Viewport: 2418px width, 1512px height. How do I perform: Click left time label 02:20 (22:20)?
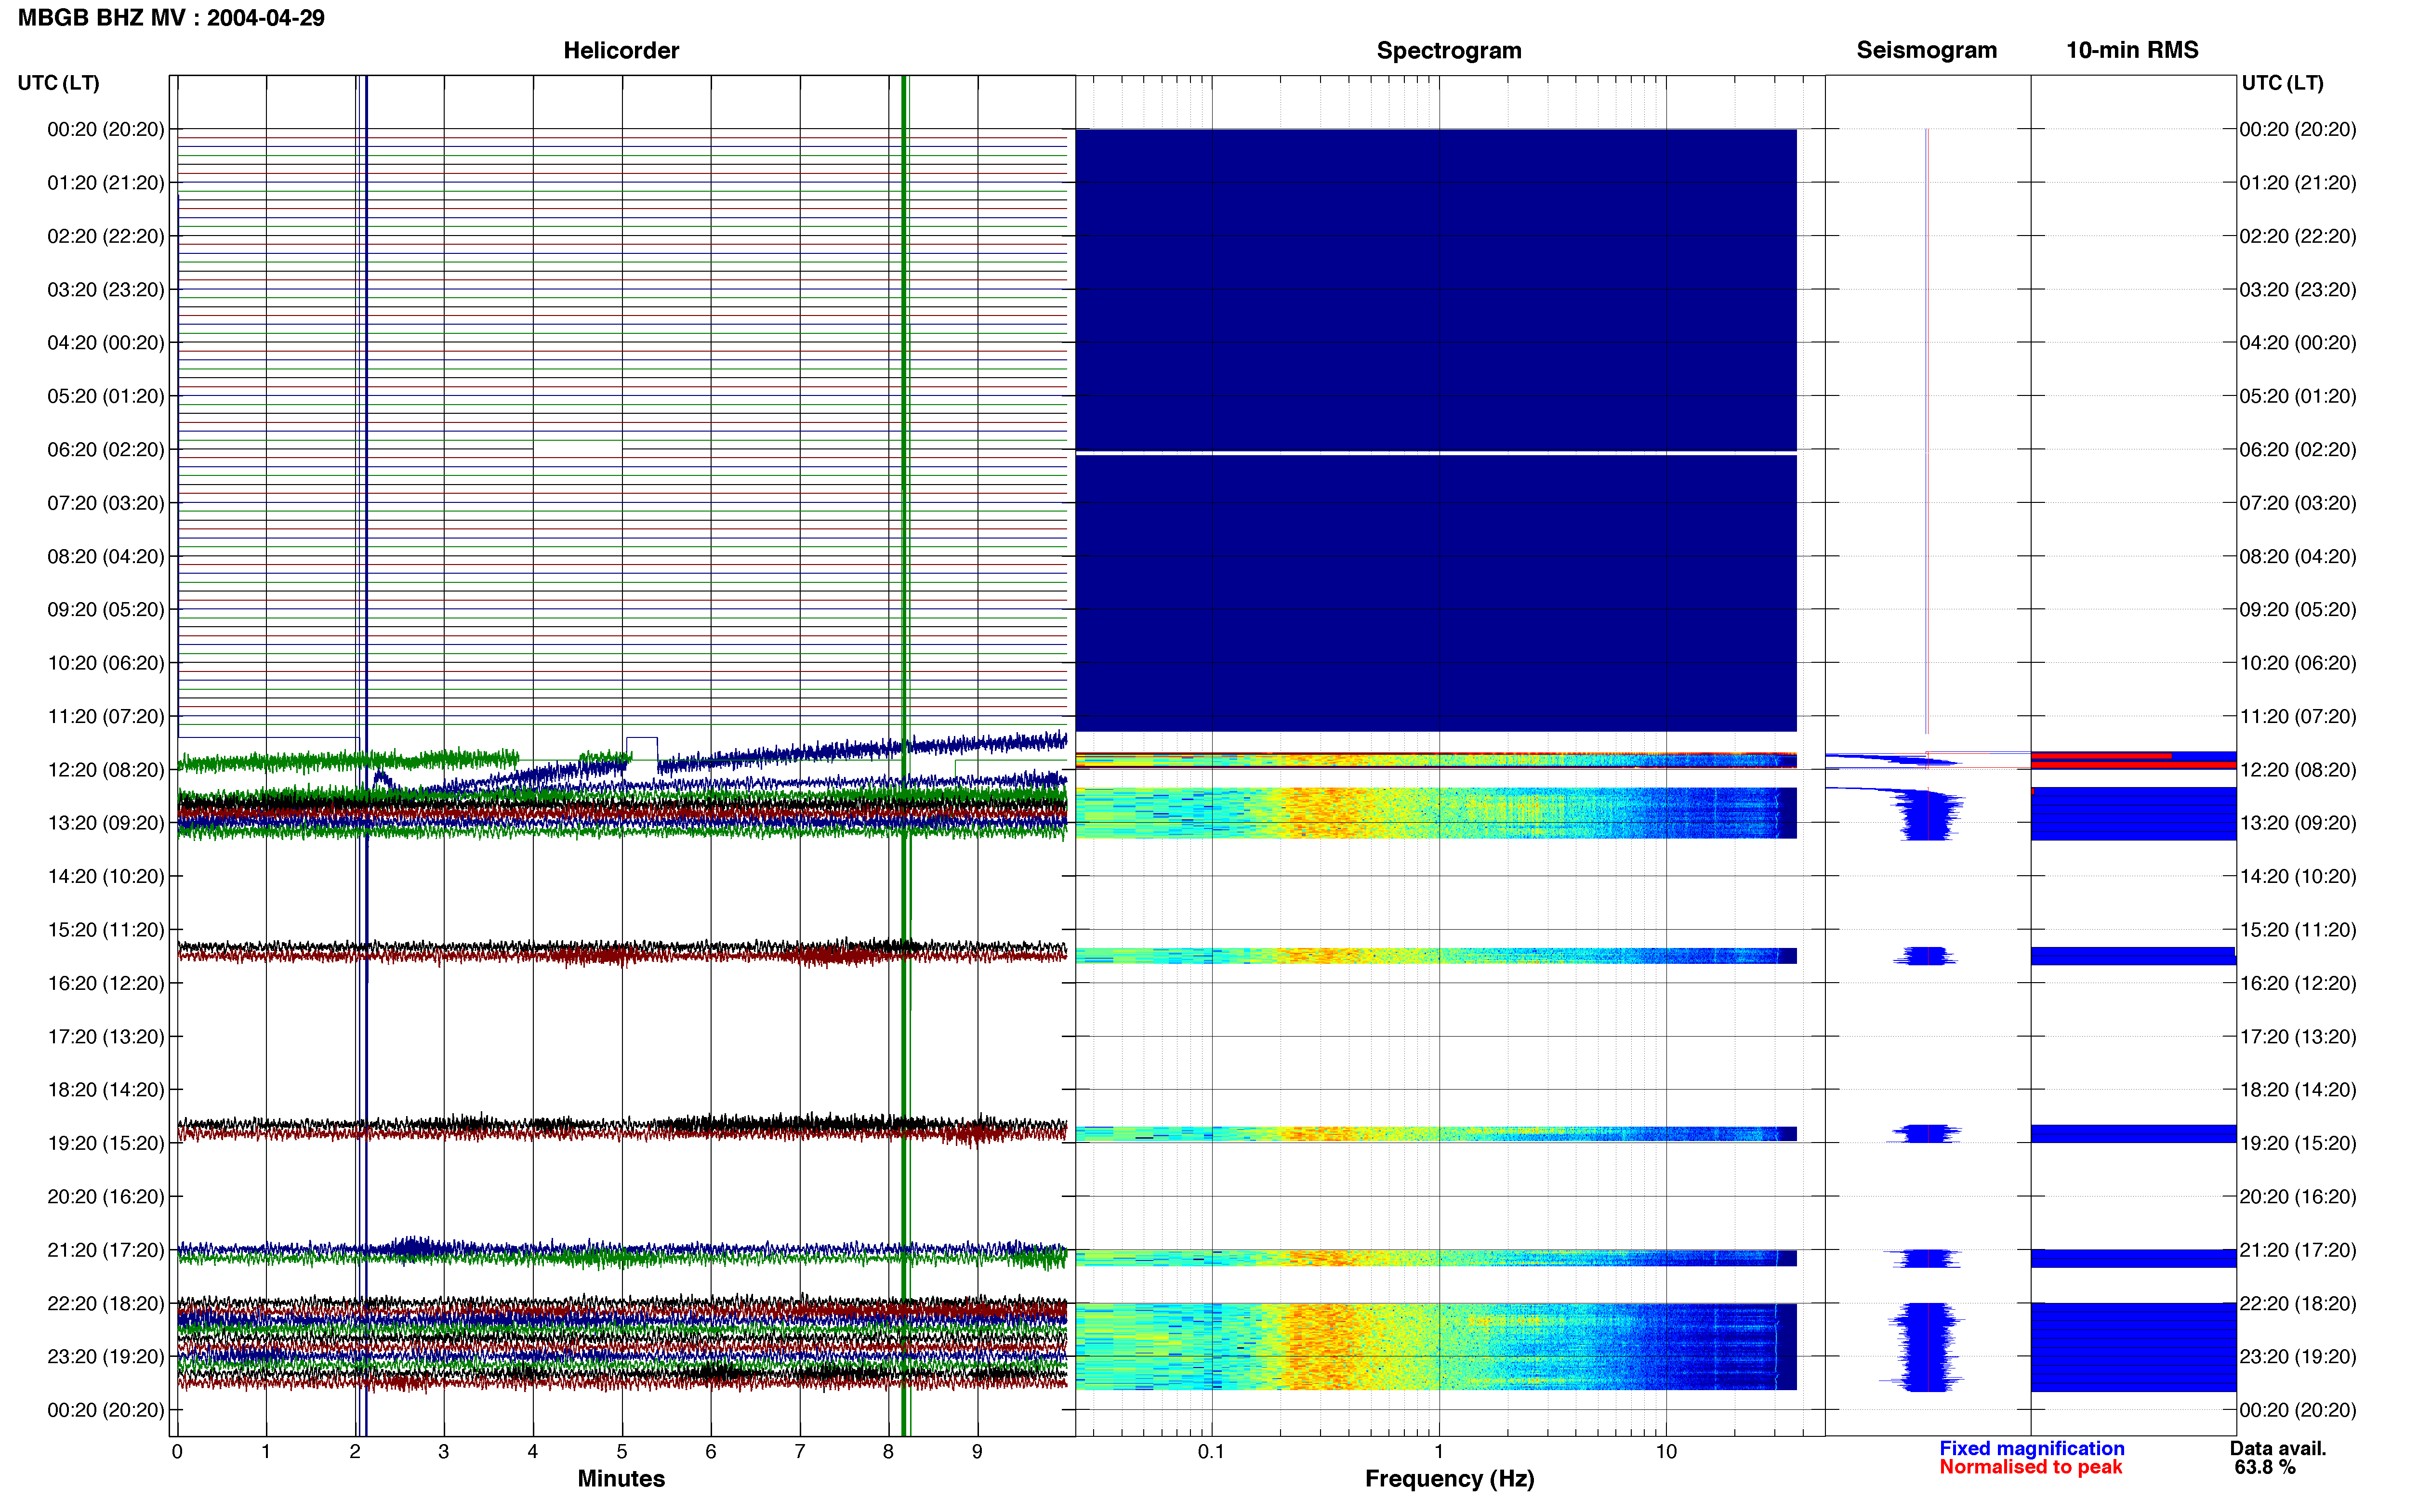point(106,236)
